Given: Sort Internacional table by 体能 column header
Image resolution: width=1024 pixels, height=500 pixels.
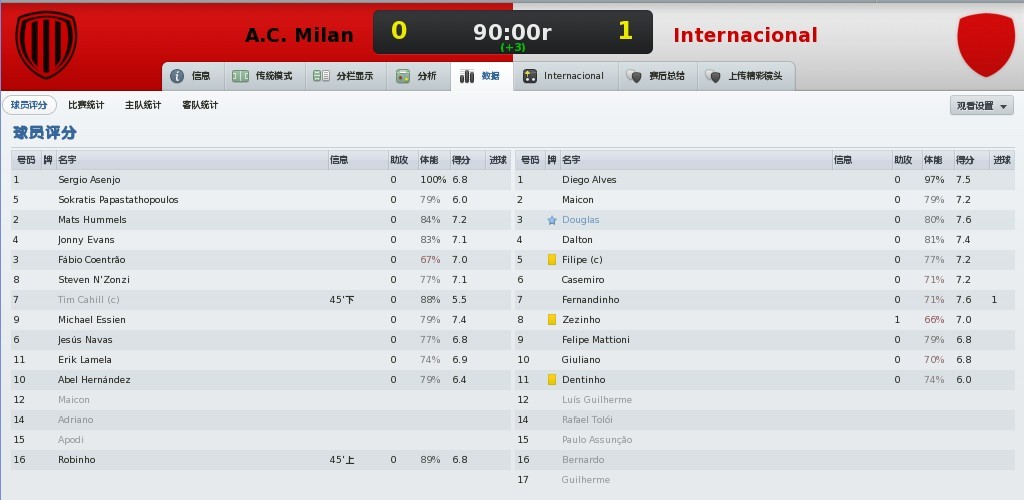Looking at the screenshot, I should tap(933, 160).
